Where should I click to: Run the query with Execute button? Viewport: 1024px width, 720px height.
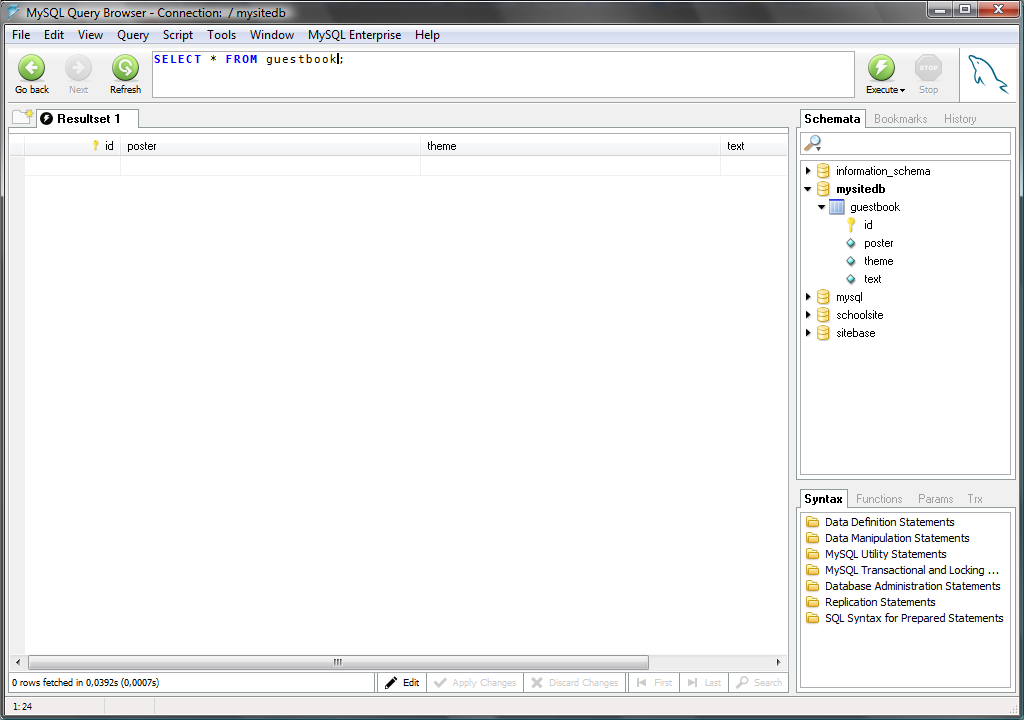[881, 68]
